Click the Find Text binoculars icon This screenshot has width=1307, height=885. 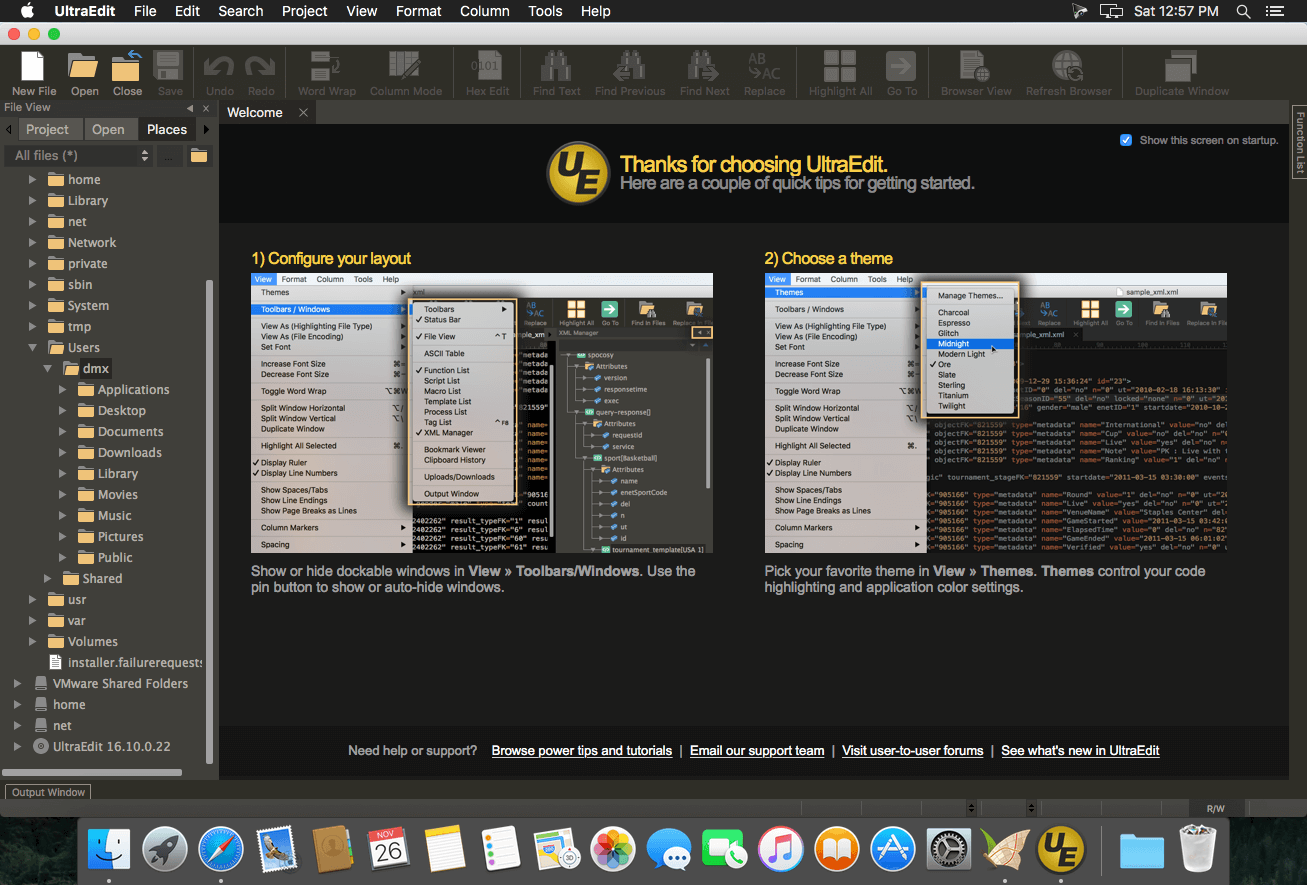coord(556,68)
